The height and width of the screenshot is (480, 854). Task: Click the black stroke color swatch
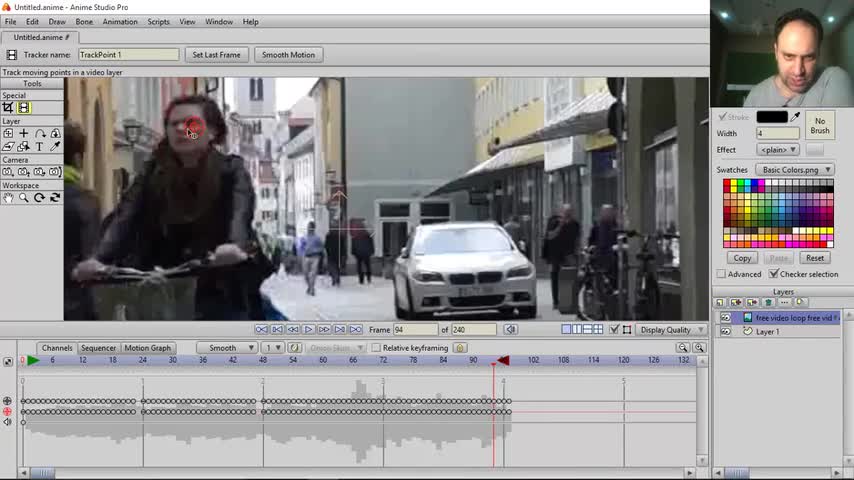(772, 117)
